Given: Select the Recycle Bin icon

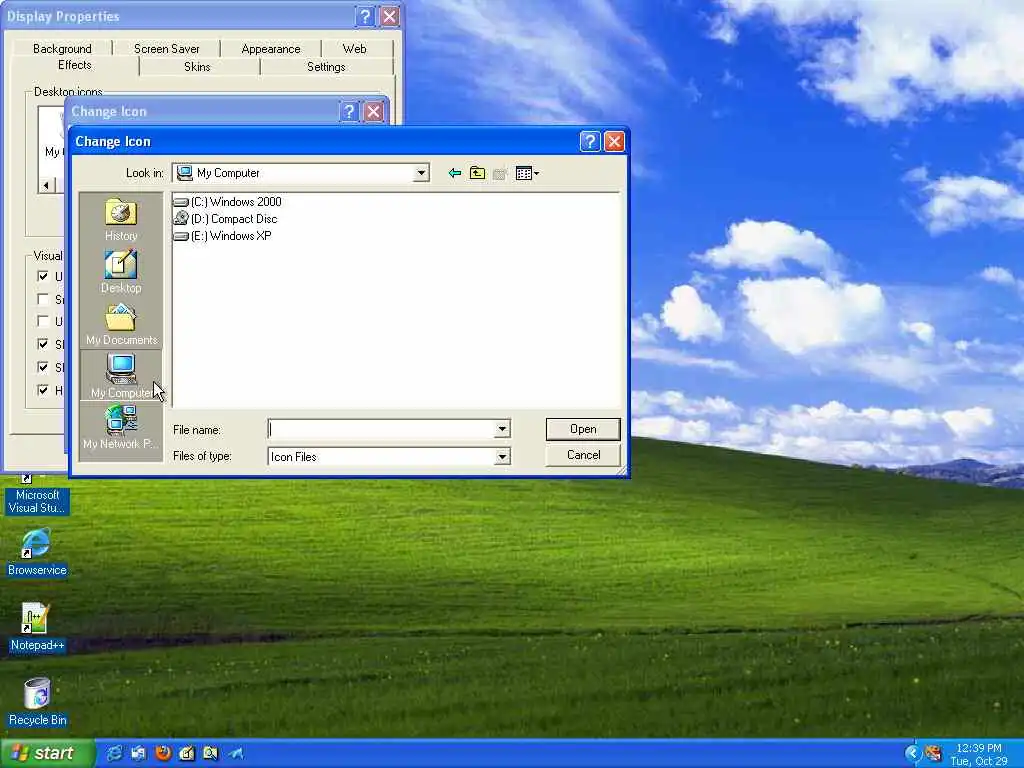Looking at the screenshot, I should click(37, 702).
